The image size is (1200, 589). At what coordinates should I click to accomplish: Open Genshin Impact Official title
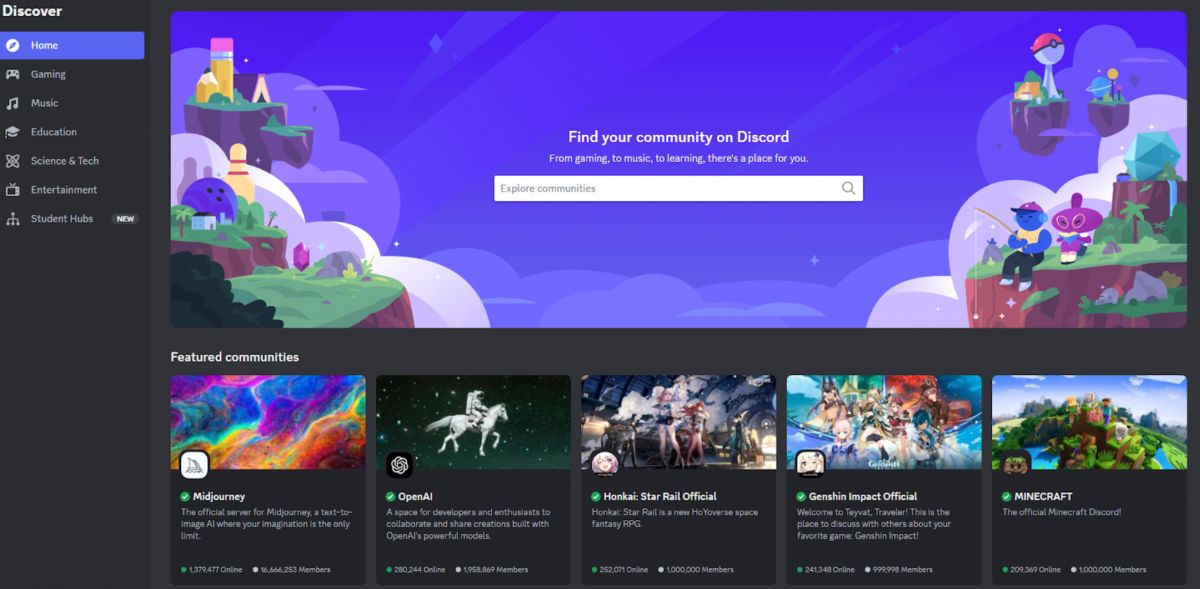[863, 496]
